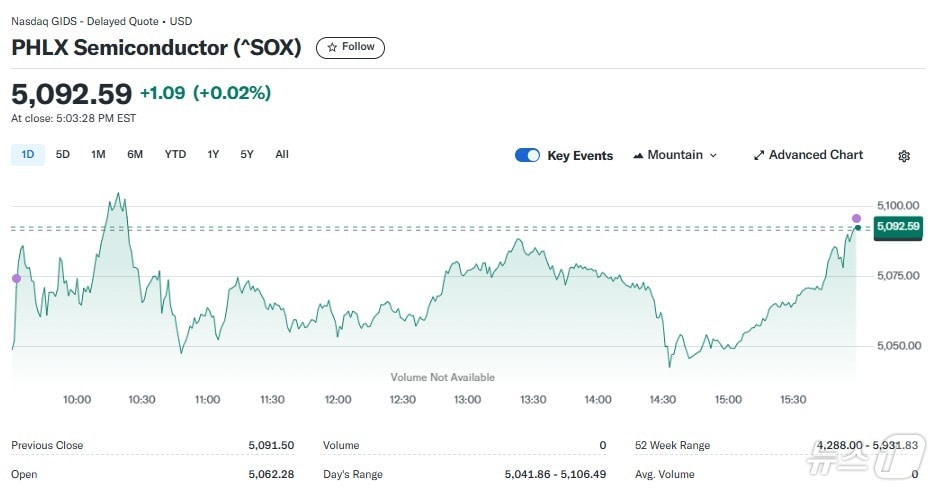Show the YTD chart range
Screen dimensions: 936x491
click(175, 154)
